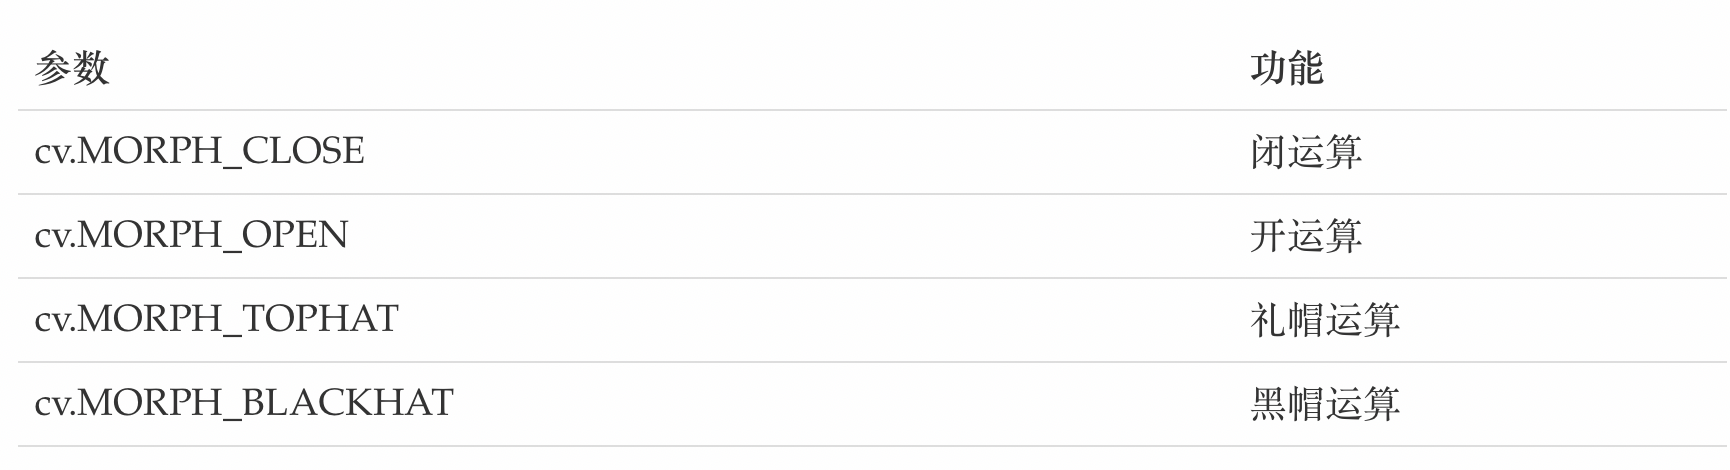Select the cv.MORPH_OPEN parameter cell
This screenshot has height=470, width=1730.
(191, 236)
